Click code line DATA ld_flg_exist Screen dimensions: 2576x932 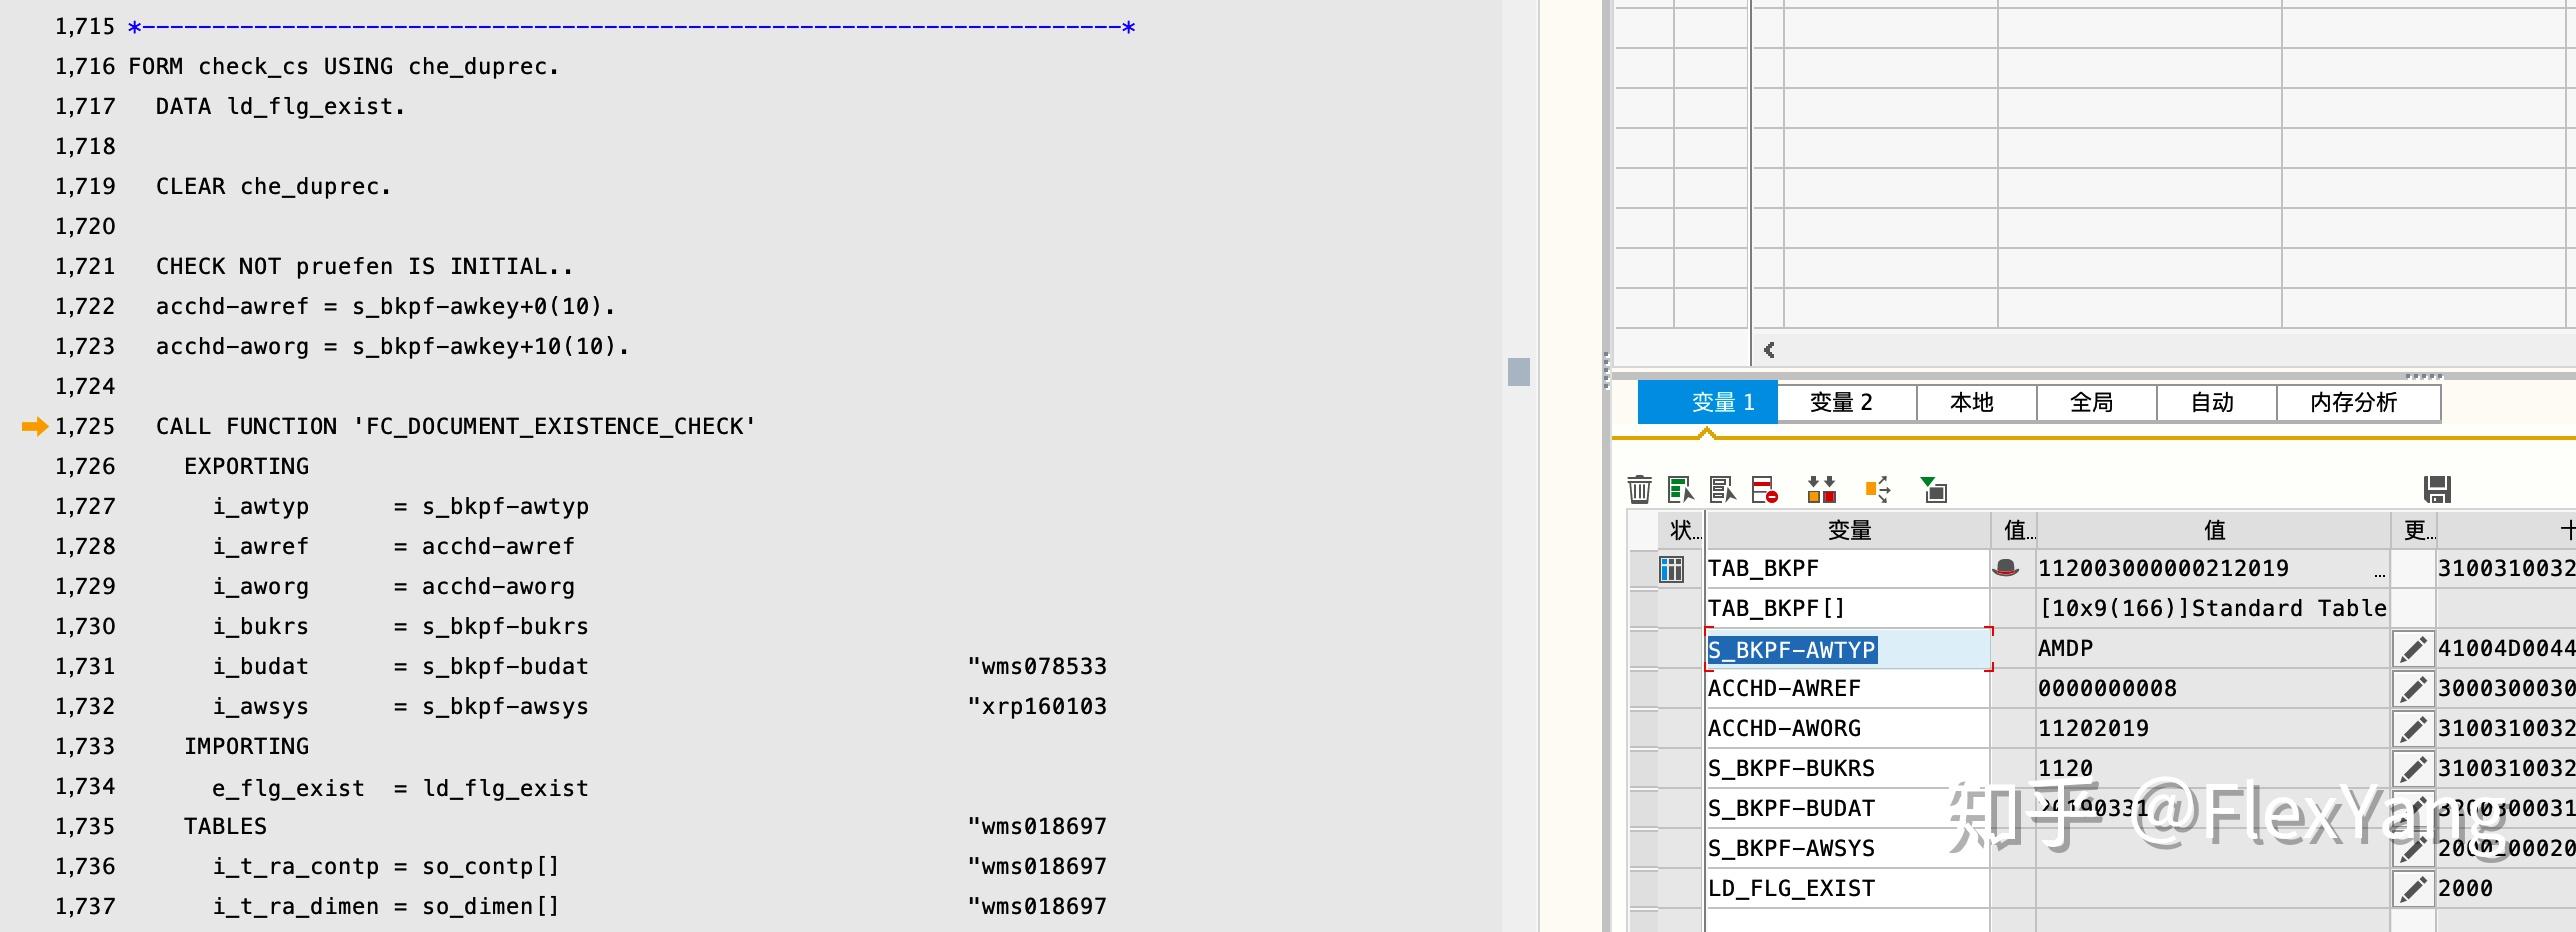[x=280, y=107]
